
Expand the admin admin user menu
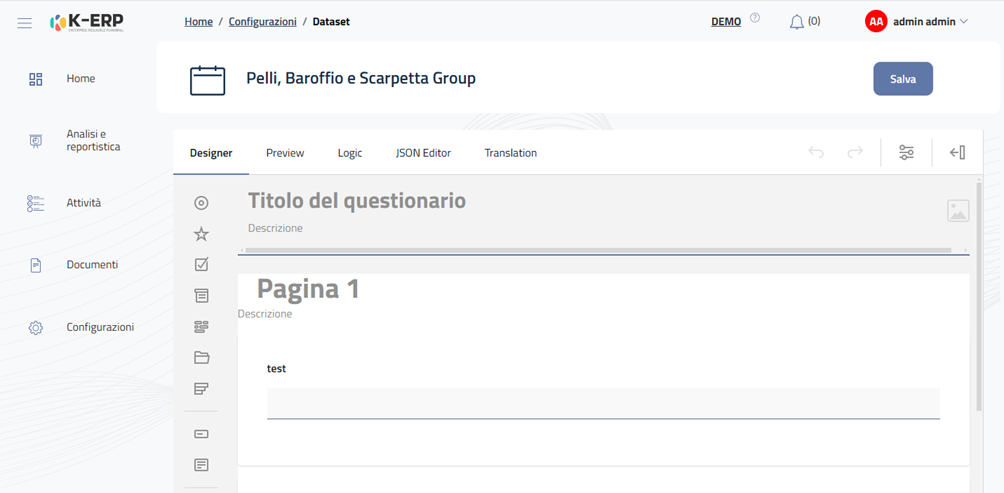click(917, 22)
